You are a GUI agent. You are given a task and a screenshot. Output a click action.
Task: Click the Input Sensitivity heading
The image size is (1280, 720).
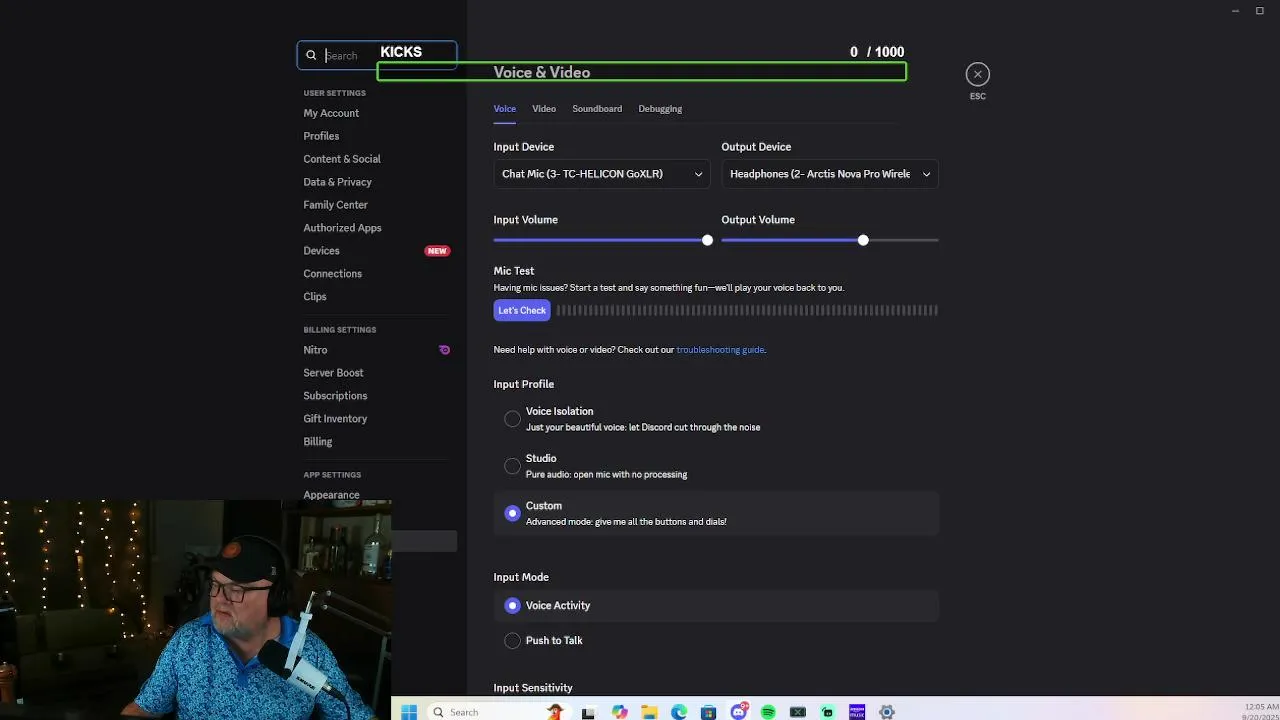point(533,688)
